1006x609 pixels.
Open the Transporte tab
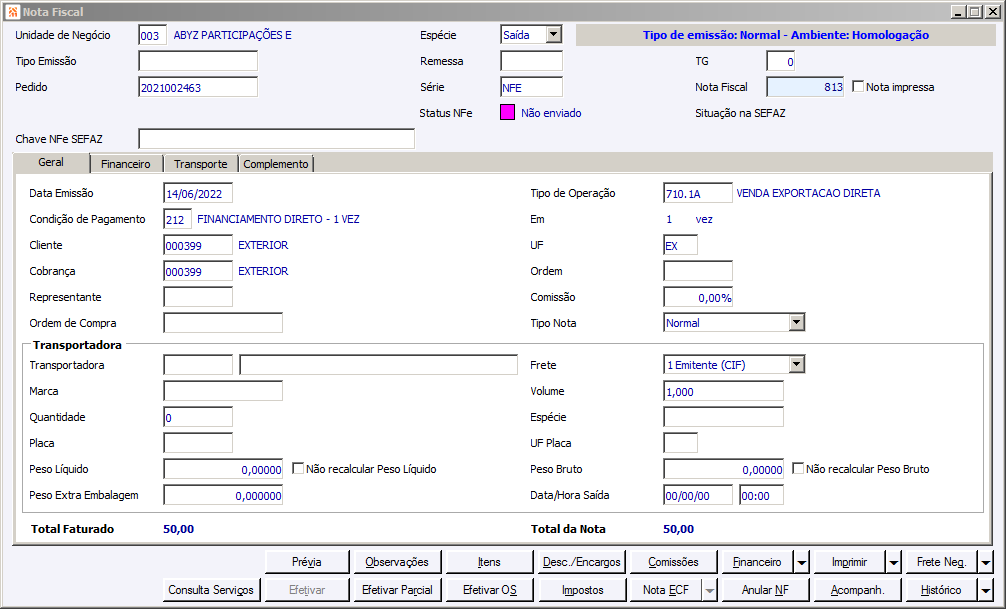pyautogui.click(x=200, y=164)
